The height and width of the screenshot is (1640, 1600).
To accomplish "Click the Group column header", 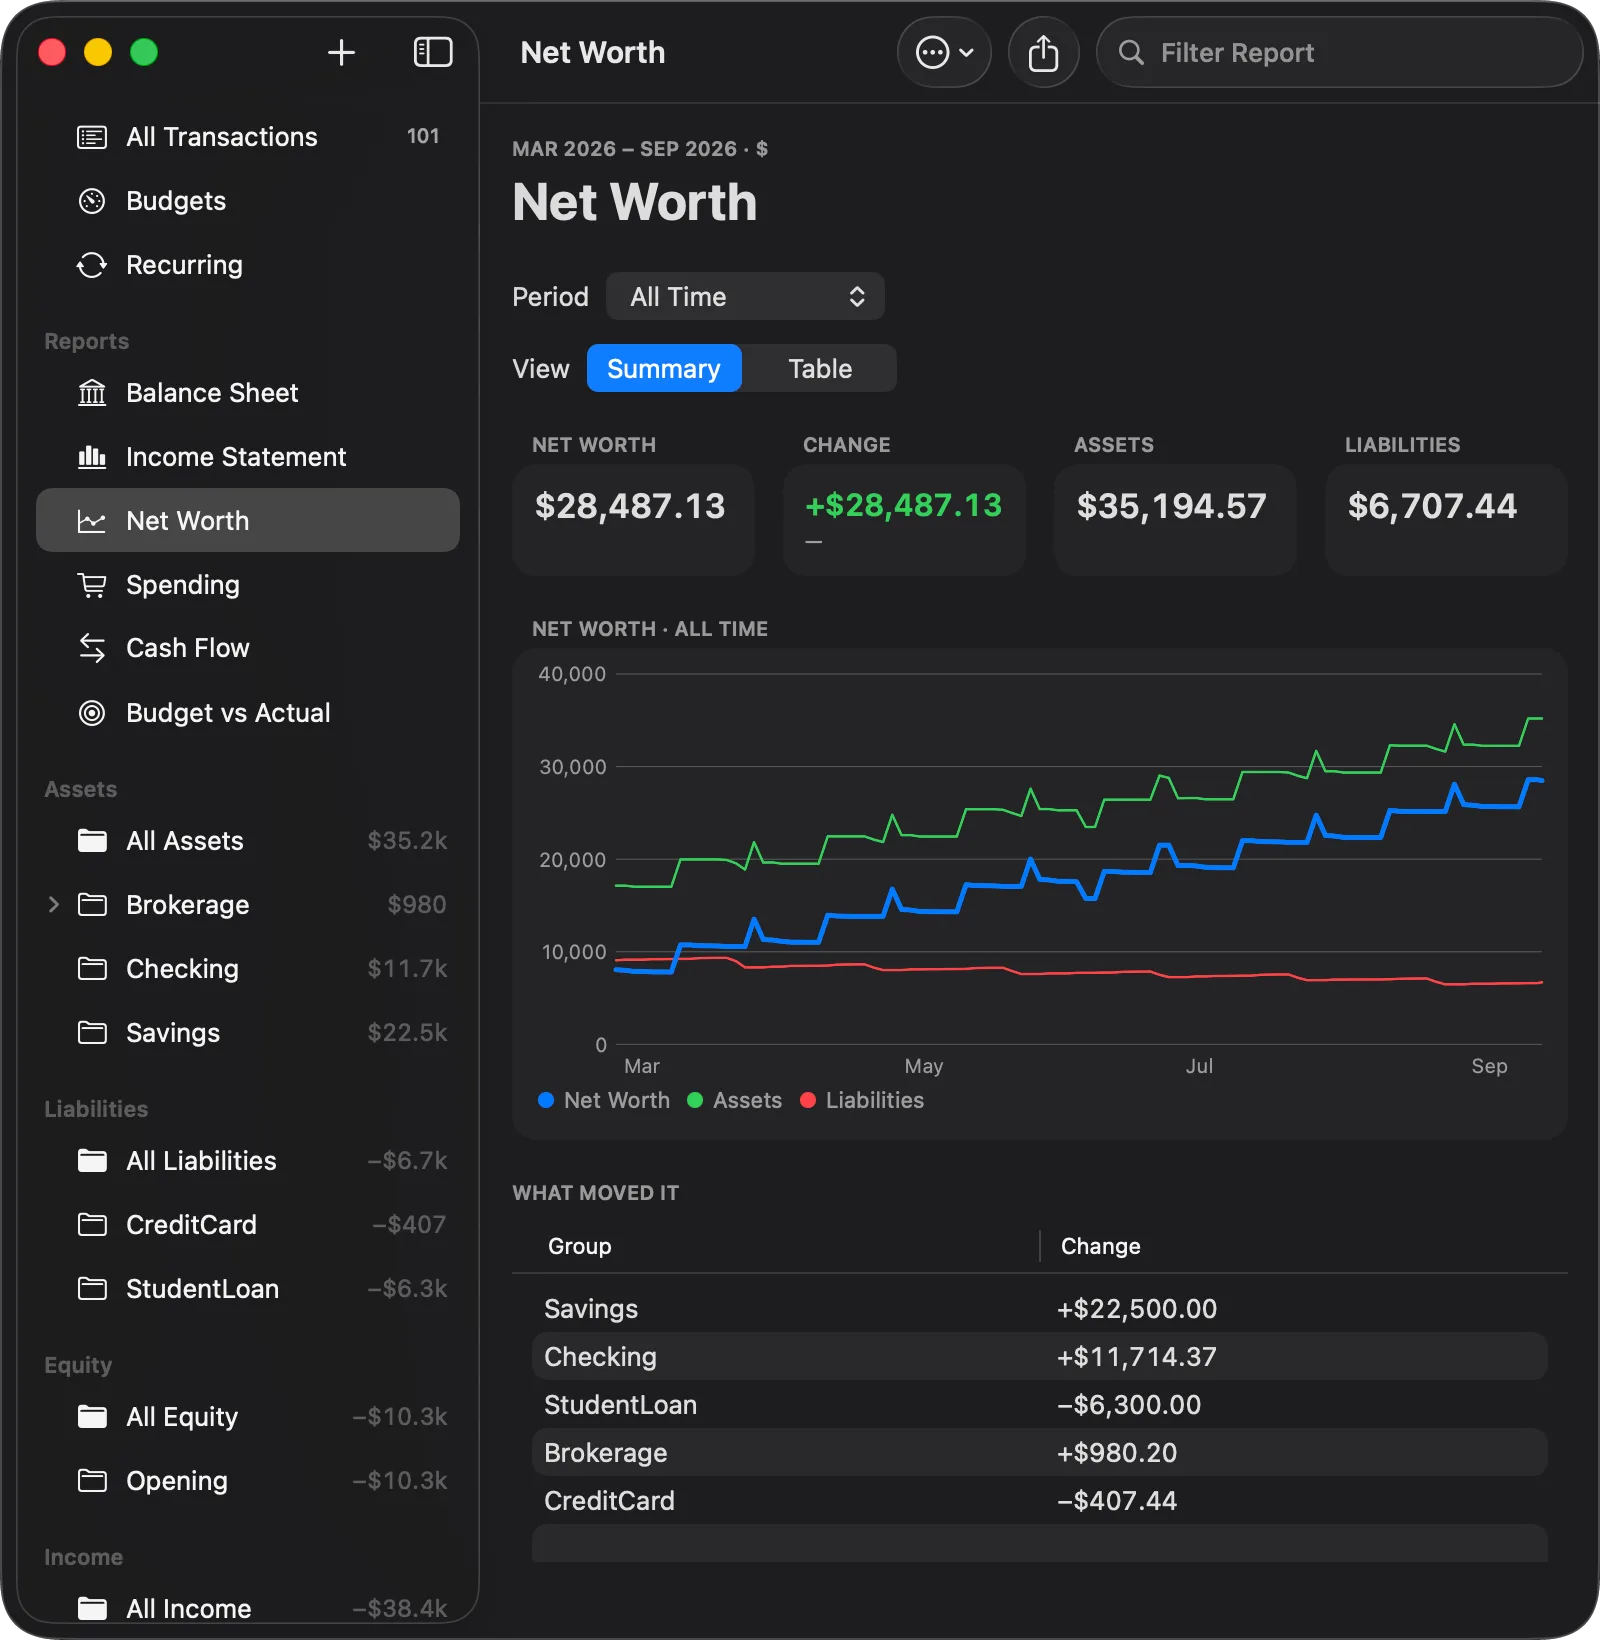I will coord(580,1246).
